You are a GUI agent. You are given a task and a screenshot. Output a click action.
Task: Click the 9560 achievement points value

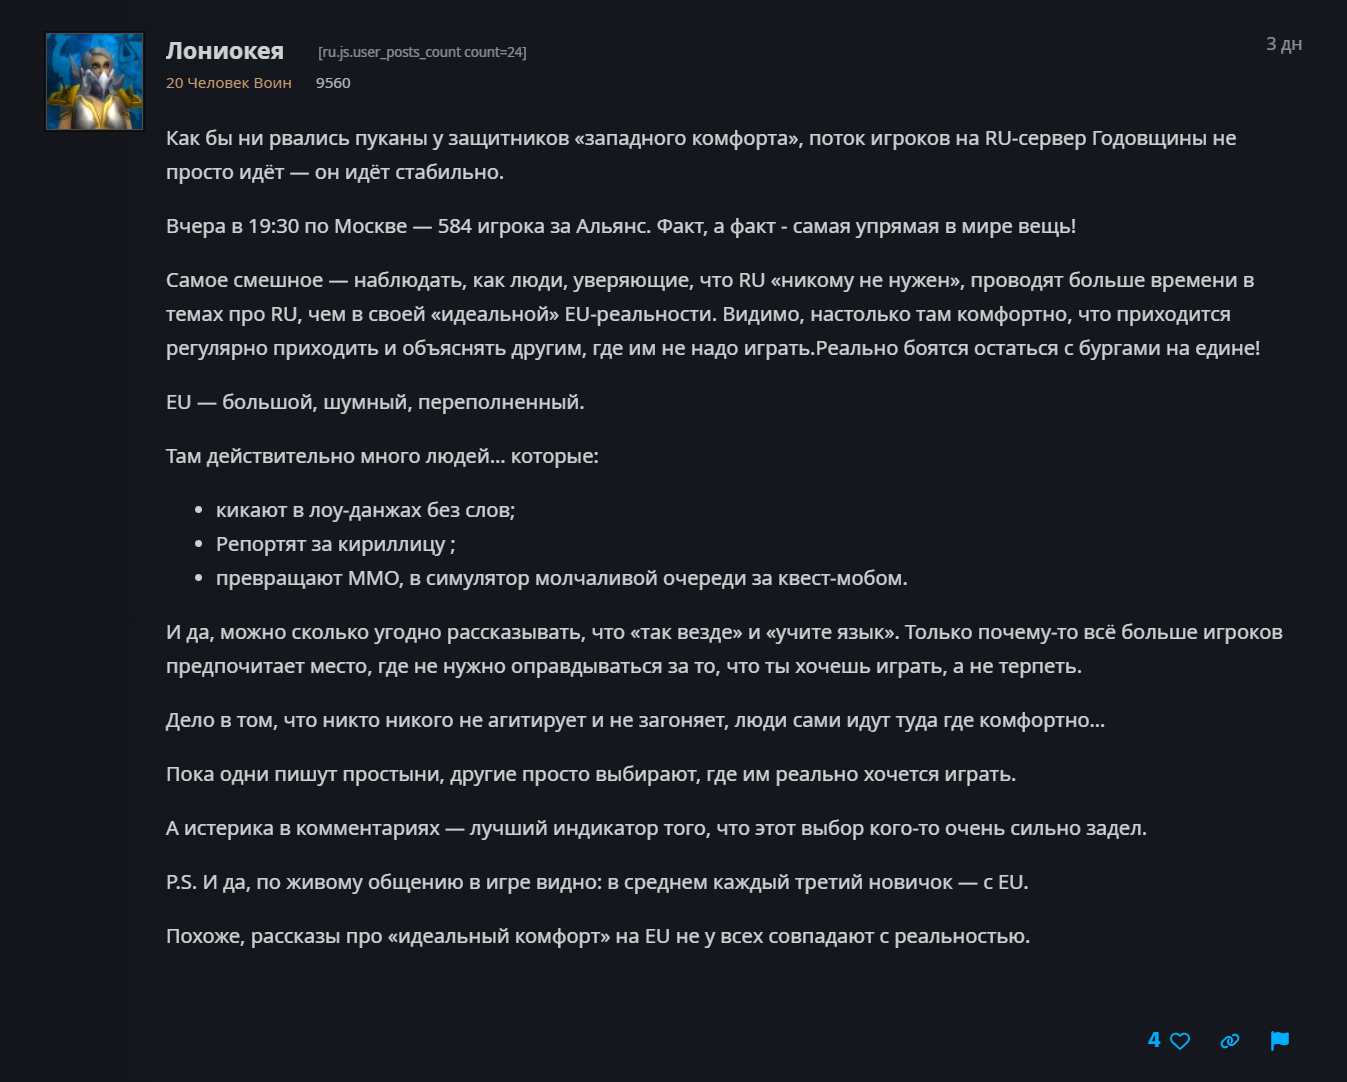333,83
